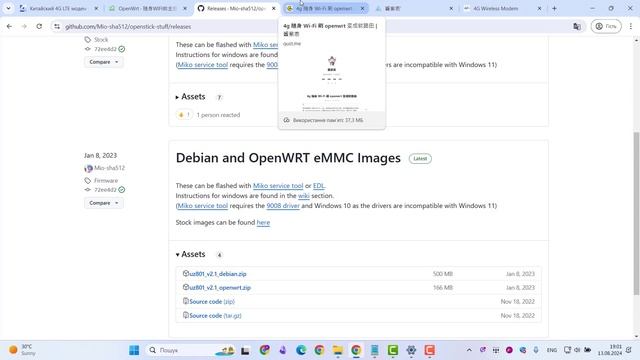Open the Firmware tag link
This screenshot has height=360, width=640.
[x=106, y=180]
